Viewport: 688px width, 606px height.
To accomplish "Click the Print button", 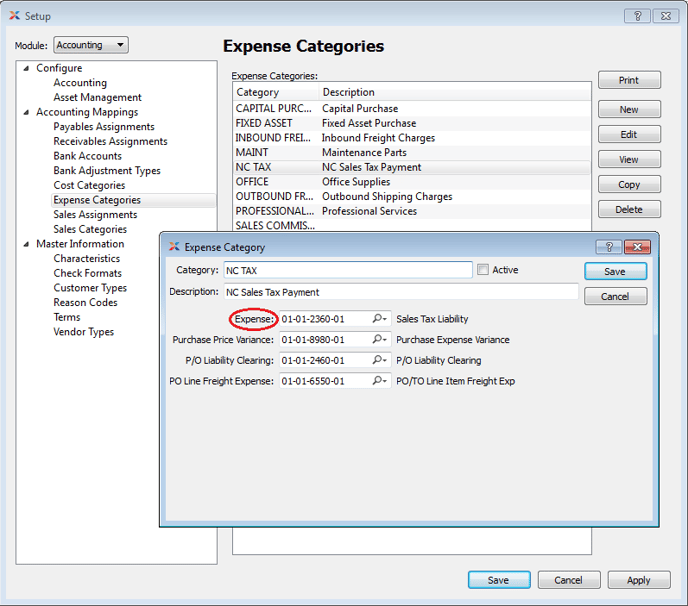I will [629, 80].
